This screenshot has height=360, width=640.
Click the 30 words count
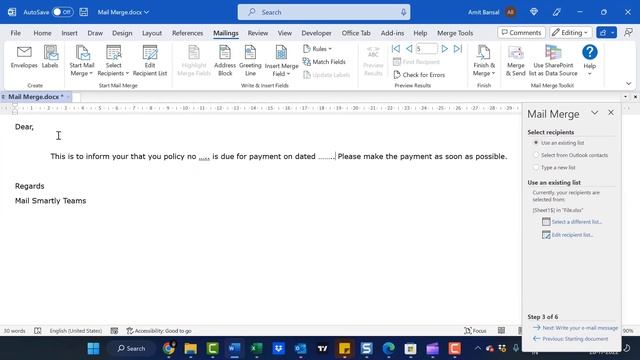pos(15,331)
